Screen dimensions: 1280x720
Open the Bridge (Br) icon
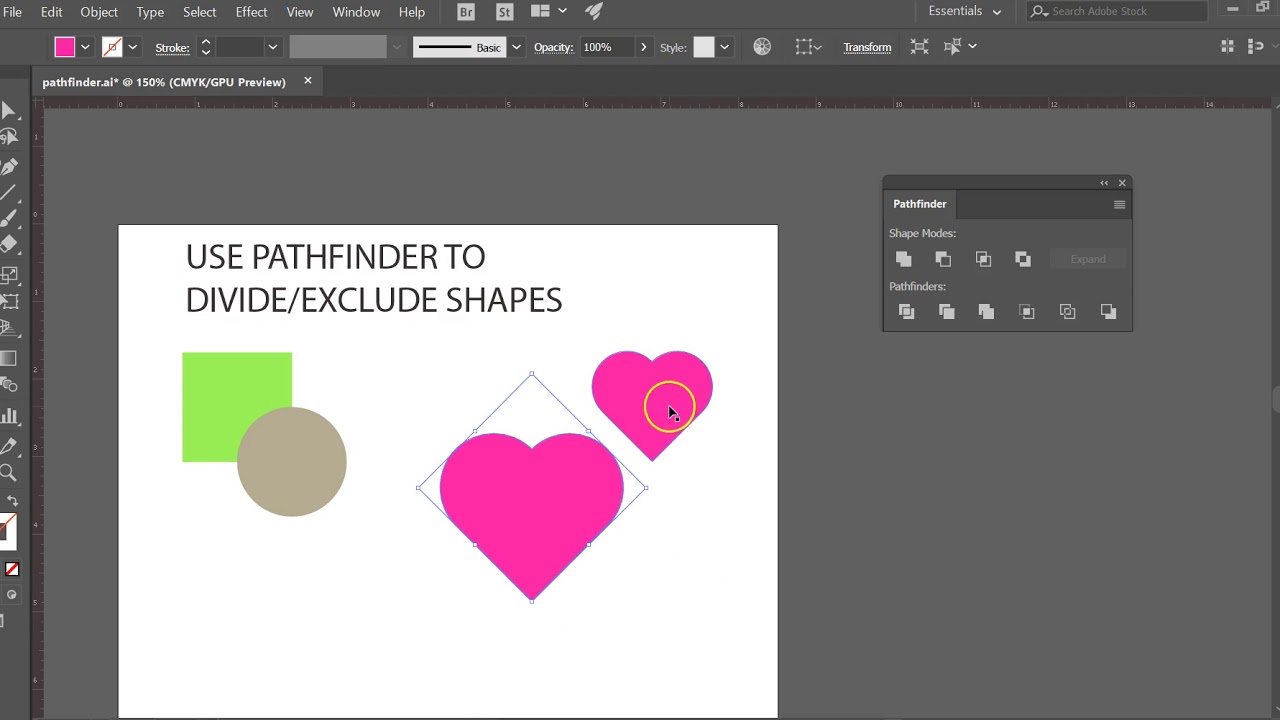pos(466,12)
